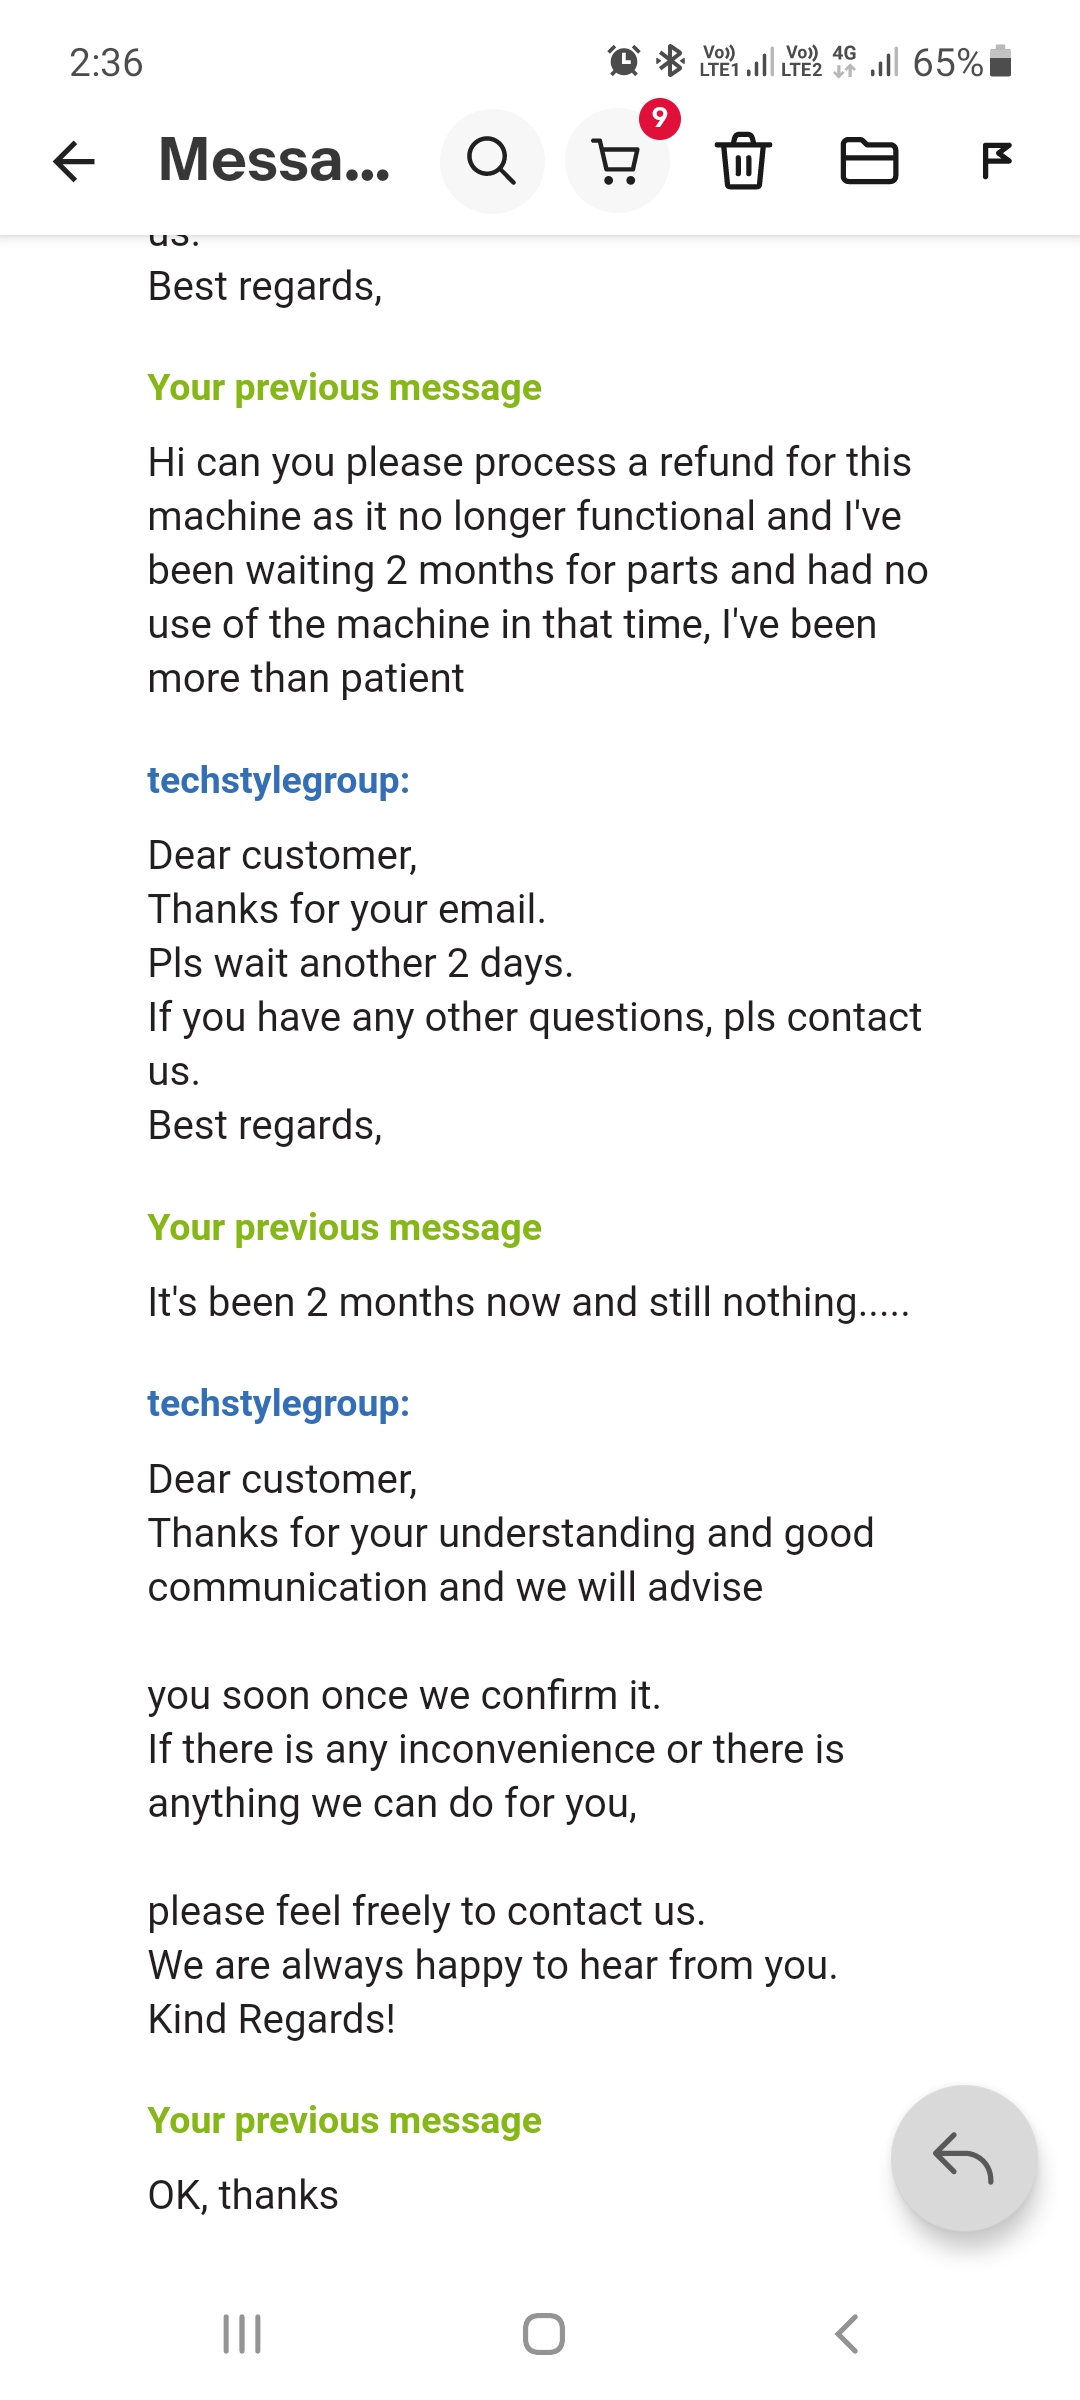
Task: Flag this message
Action: point(996,161)
